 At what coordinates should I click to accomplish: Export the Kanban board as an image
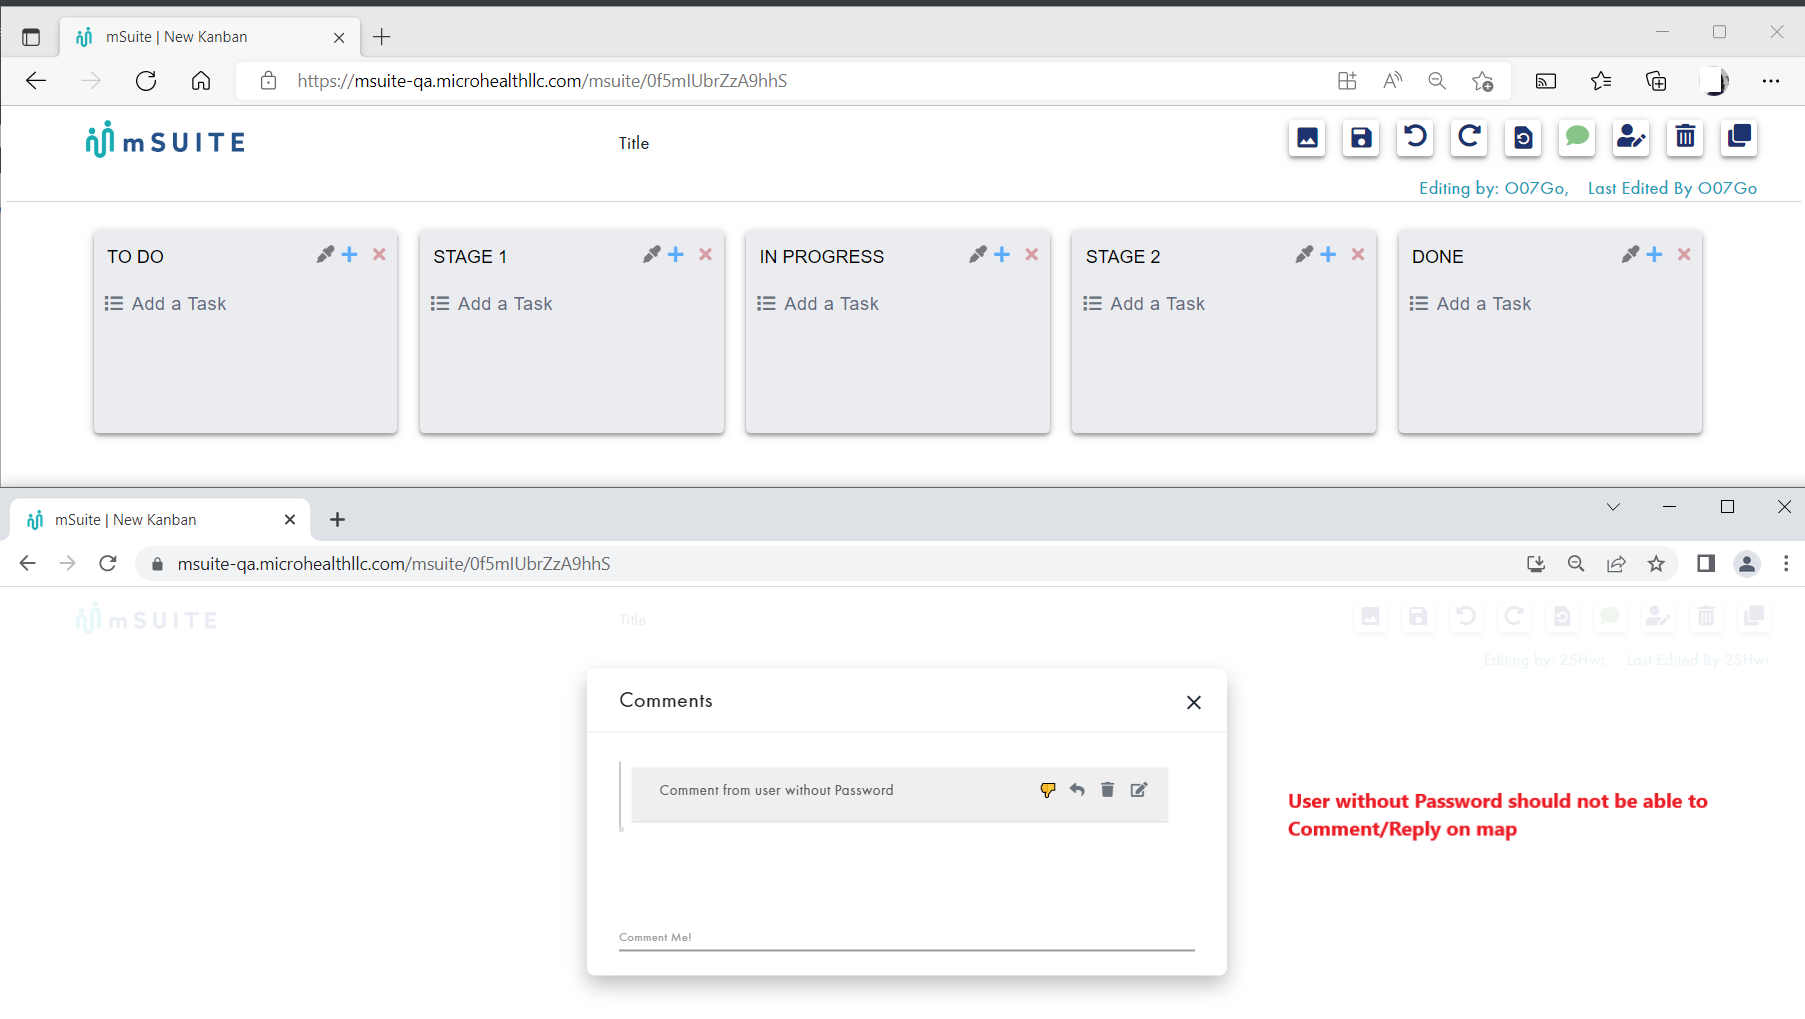click(1307, 138)
